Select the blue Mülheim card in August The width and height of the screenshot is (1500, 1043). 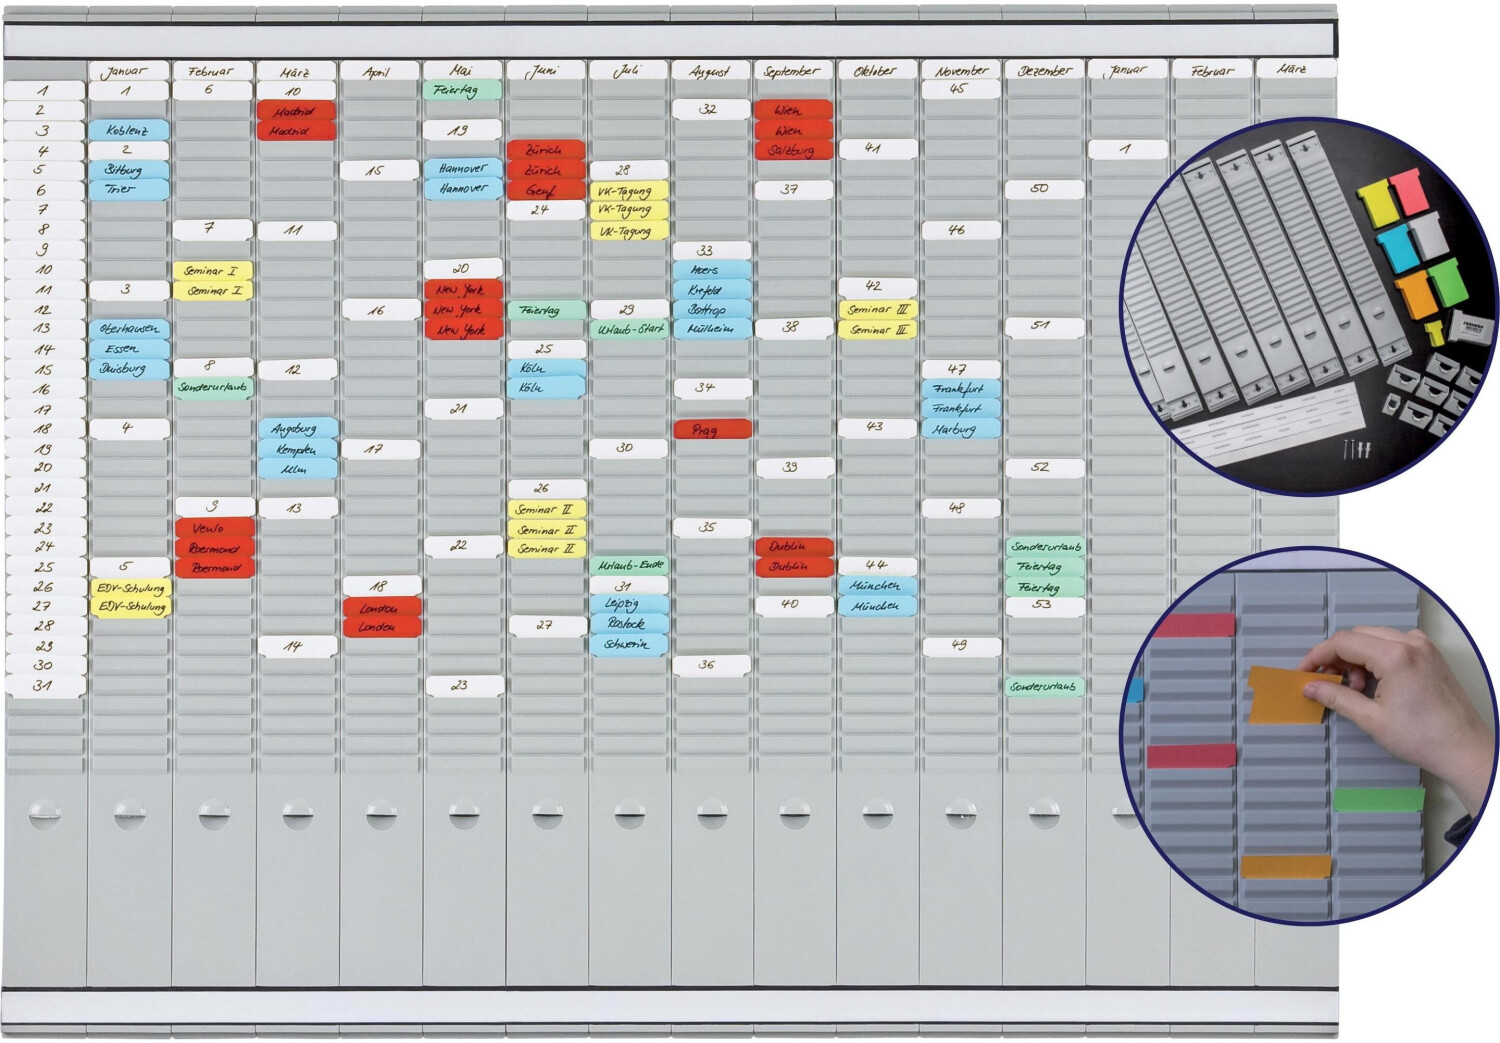click(x=711, y=329)
